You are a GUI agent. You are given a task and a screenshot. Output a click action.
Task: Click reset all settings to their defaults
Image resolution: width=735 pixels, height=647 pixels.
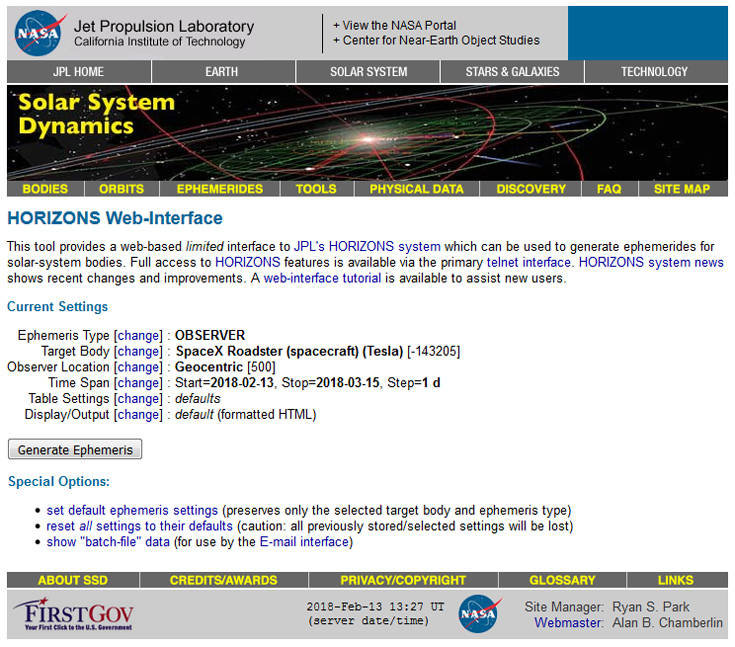point(139,526)
